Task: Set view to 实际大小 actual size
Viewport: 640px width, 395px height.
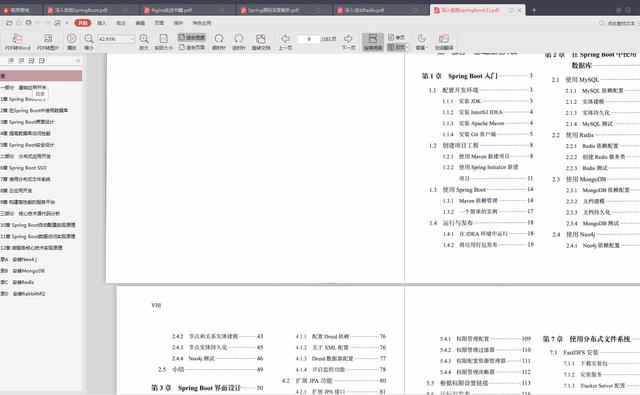Action: (164, 42)
